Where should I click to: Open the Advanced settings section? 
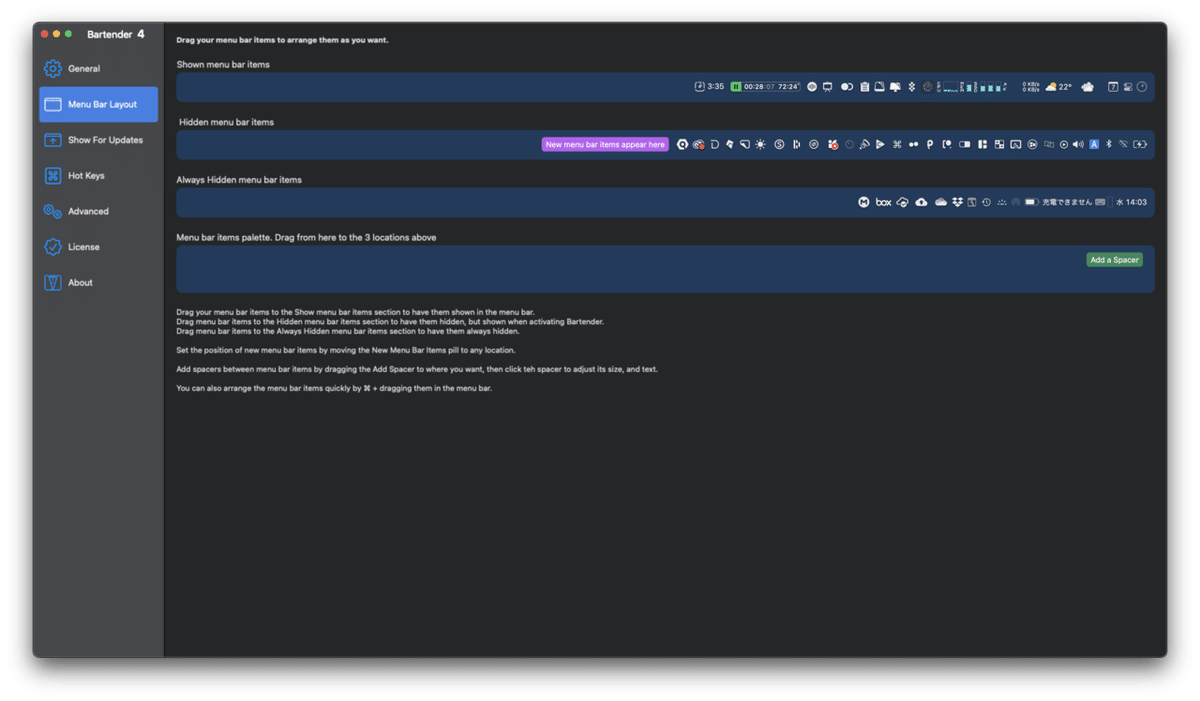click(76, 211)
